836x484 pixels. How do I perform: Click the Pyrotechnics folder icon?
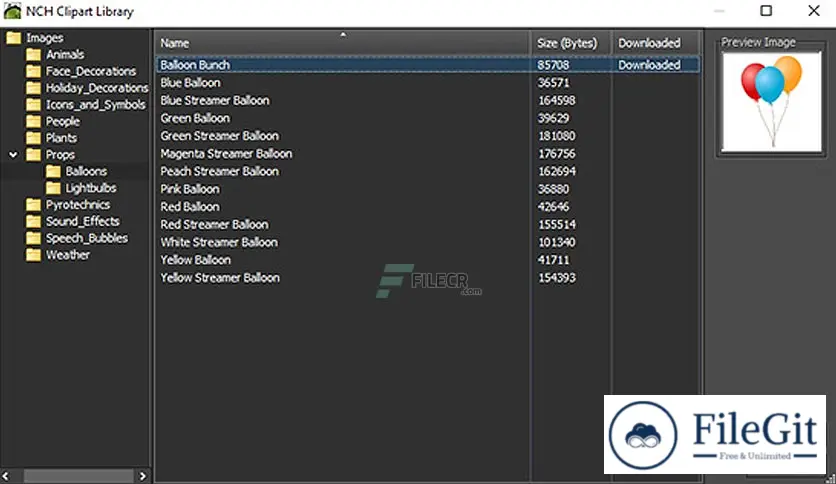tap(33, 205)
